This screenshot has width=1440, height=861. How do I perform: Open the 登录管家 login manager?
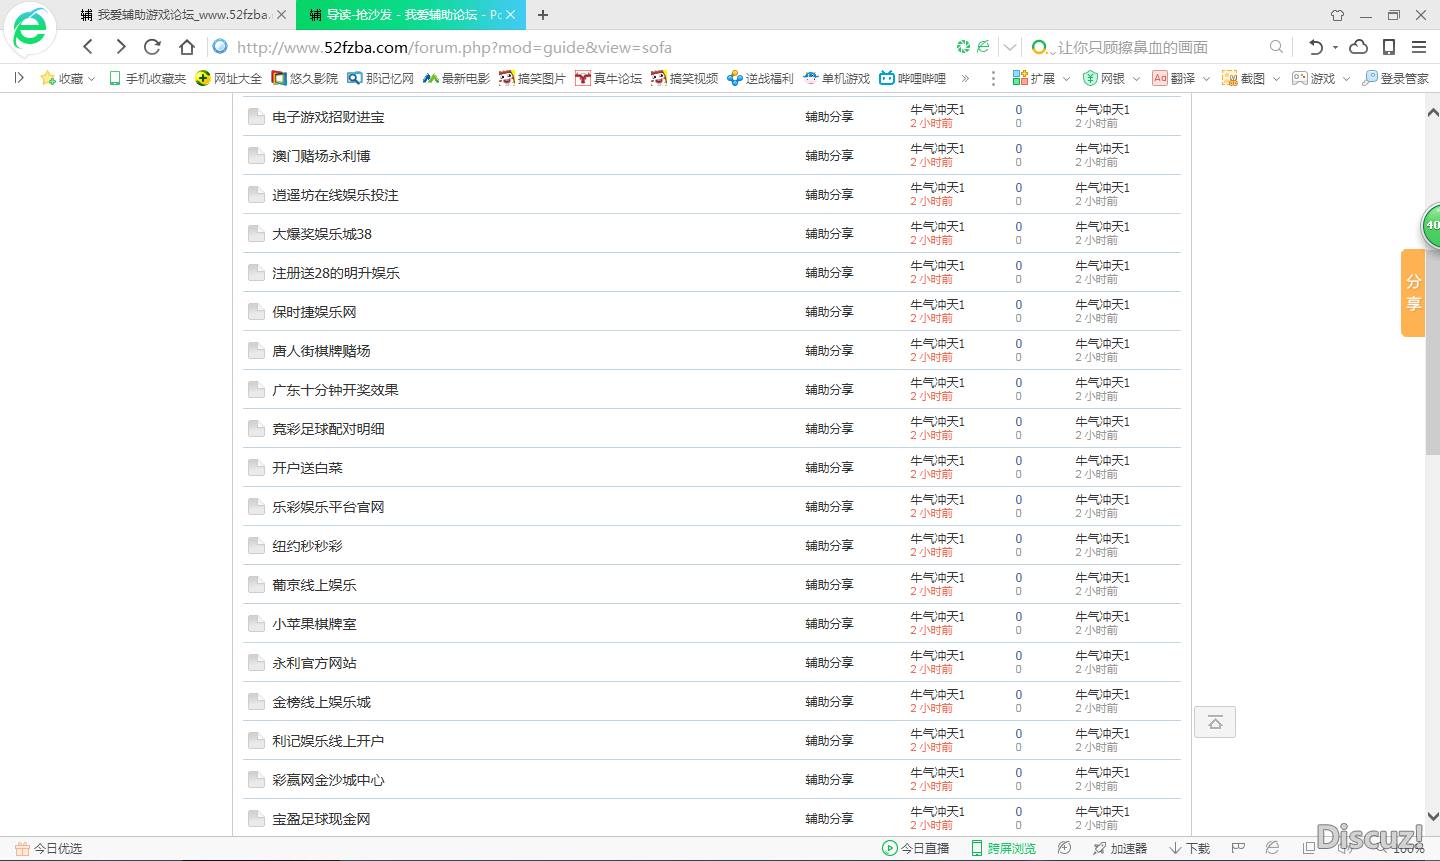[x=1395, y=78]
